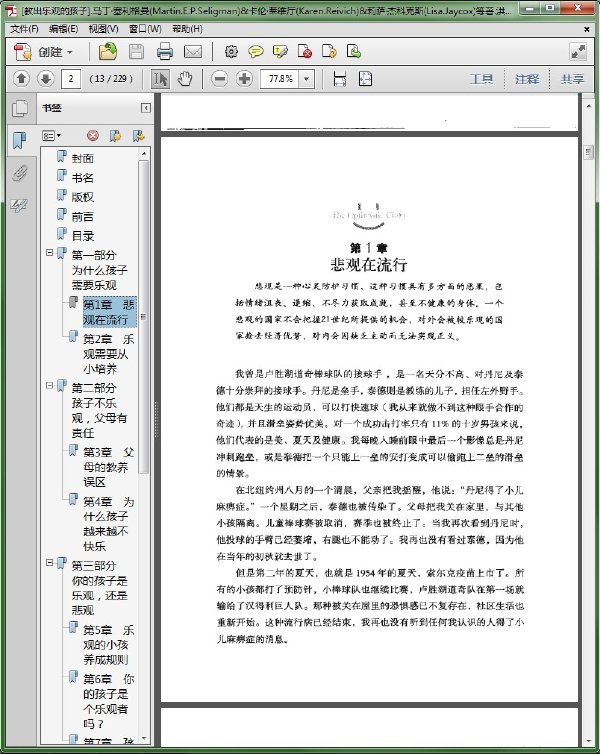Open the Tools (工具) pane
The height and width of the screenshot is (754, 600).
(x=481, y=79)
